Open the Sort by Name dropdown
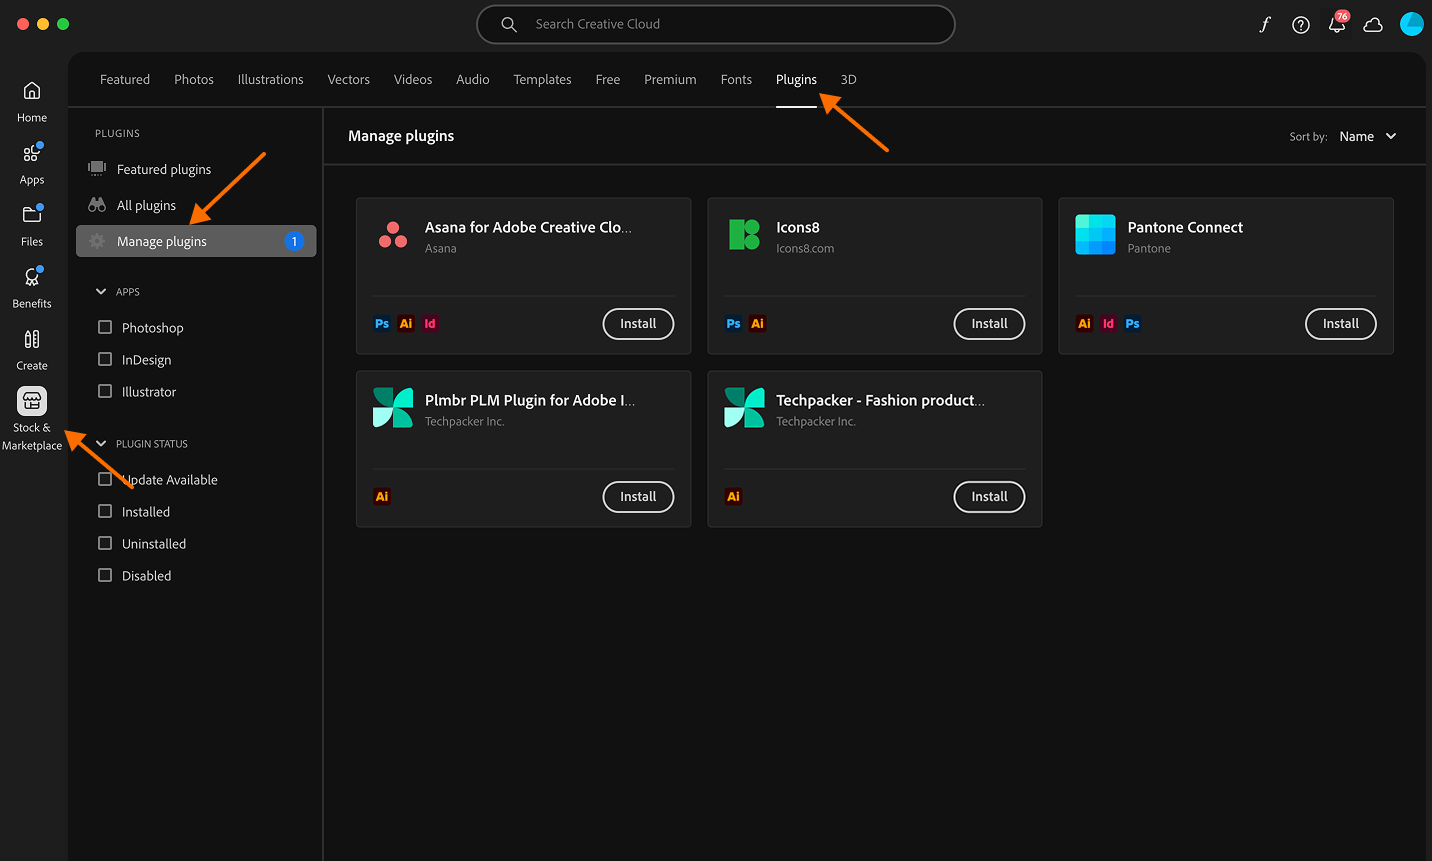Screen dimensions: 1432x861 (1367, 136)
